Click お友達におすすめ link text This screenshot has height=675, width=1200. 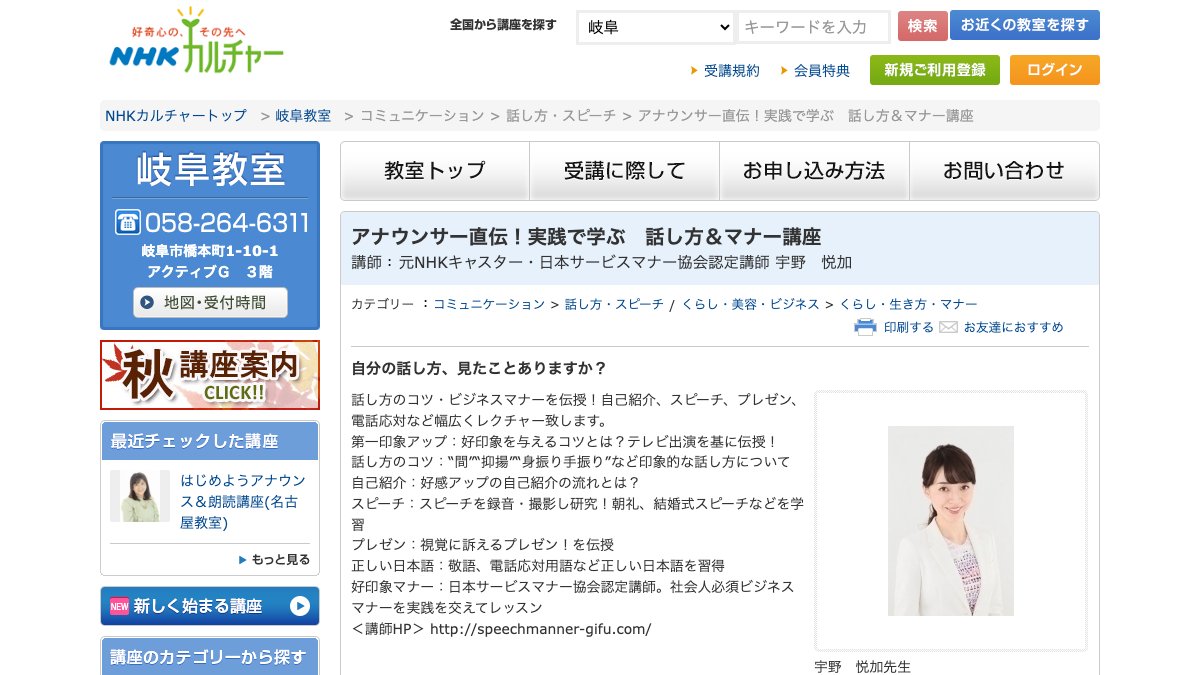point(1013,327)
